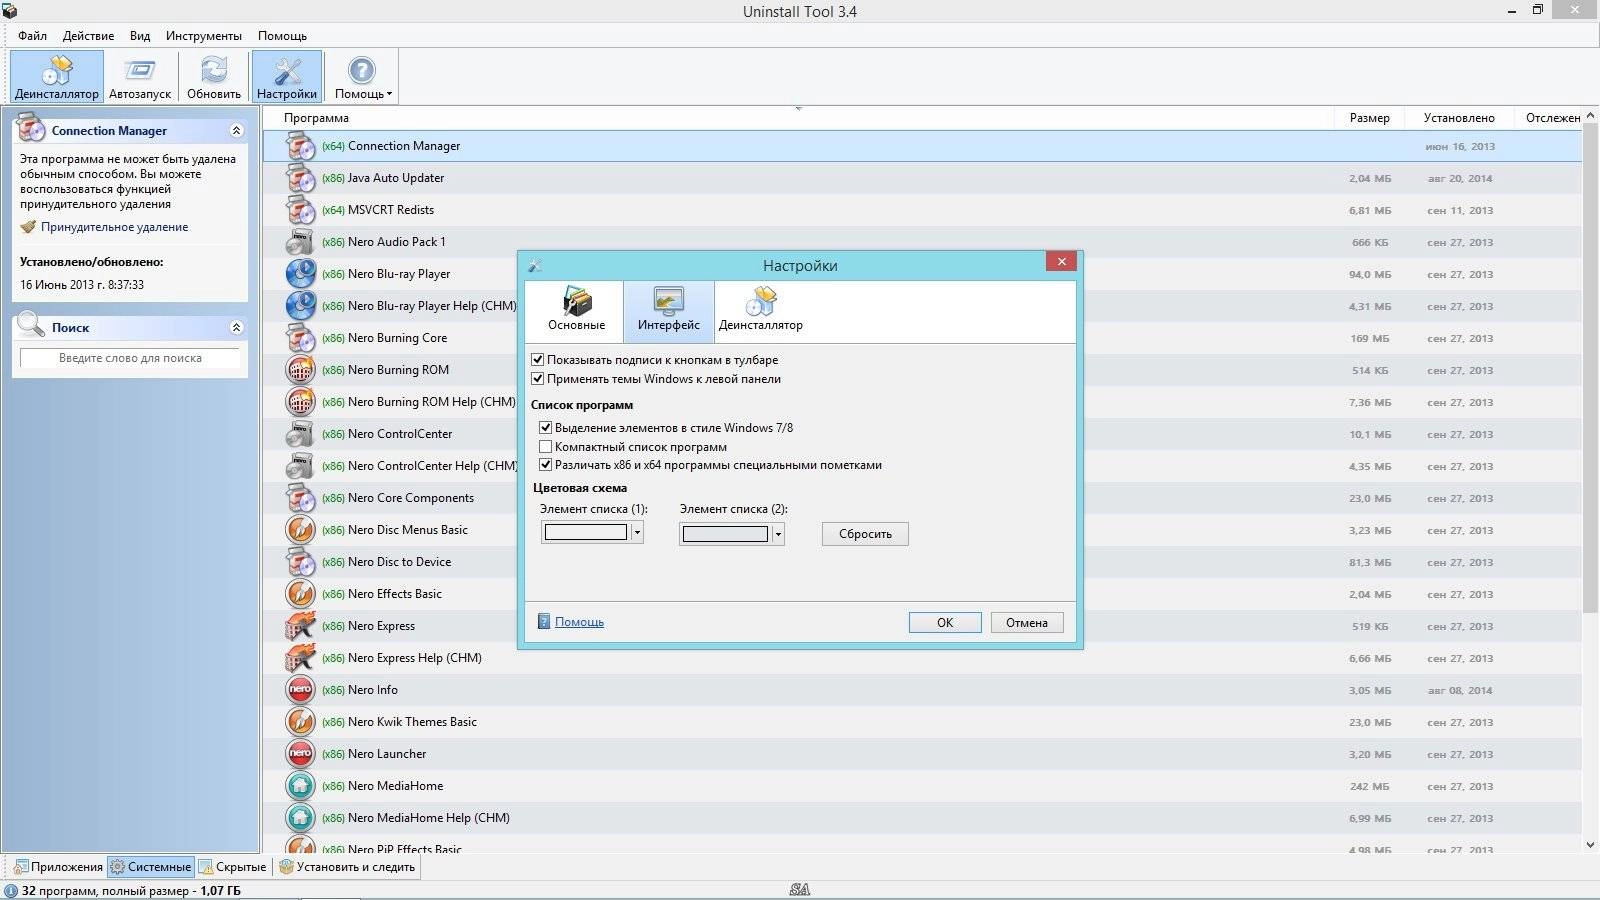Toggle Различать x86 и x64 программы checkbox
The image size is (1600, 900).
(546, 465)
